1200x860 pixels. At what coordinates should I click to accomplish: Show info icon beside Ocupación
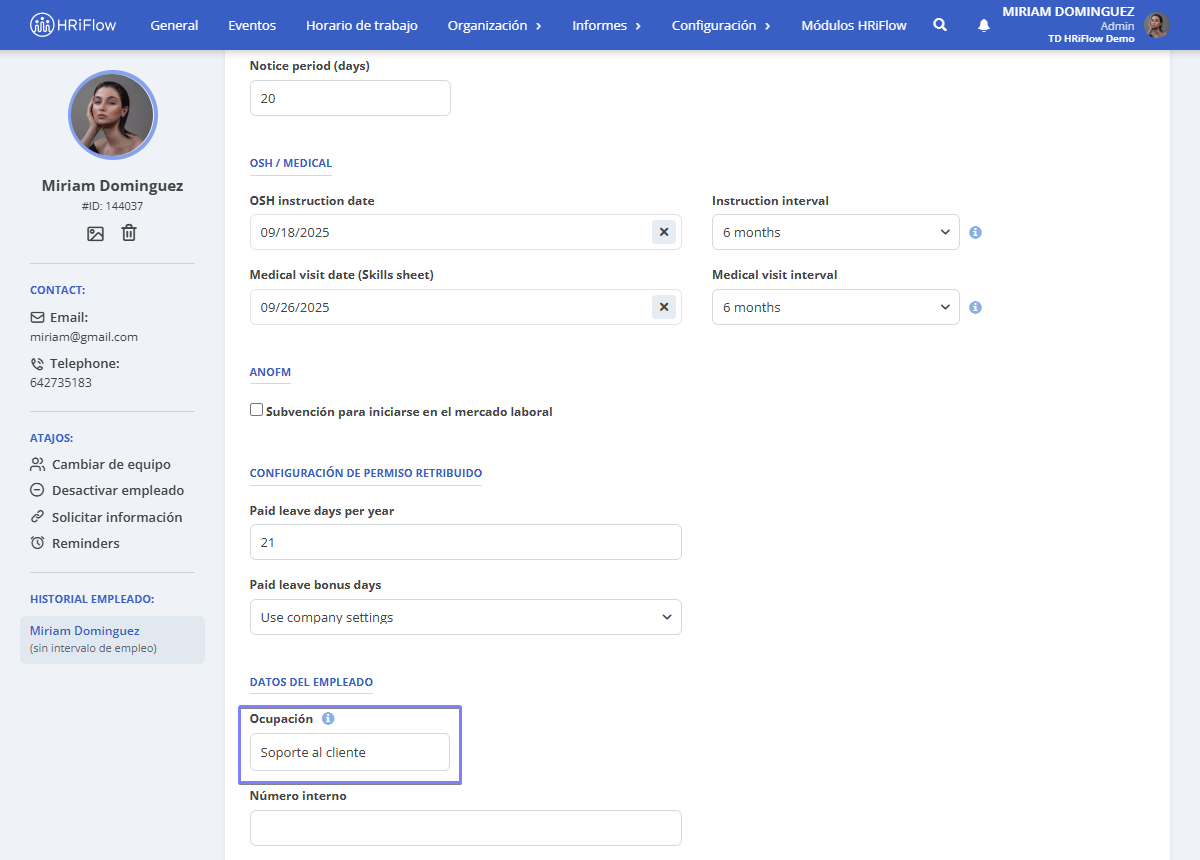(x=328, y=718)
